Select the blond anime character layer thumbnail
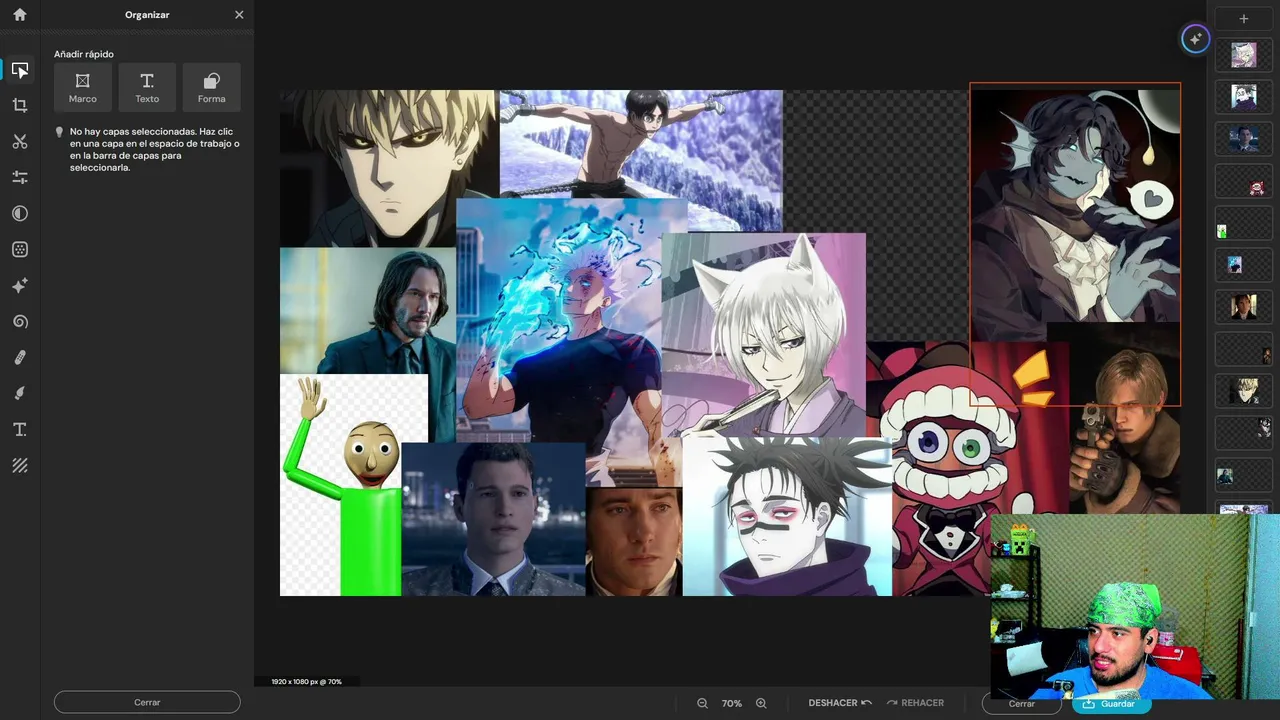 click(x=1244, y=391)
